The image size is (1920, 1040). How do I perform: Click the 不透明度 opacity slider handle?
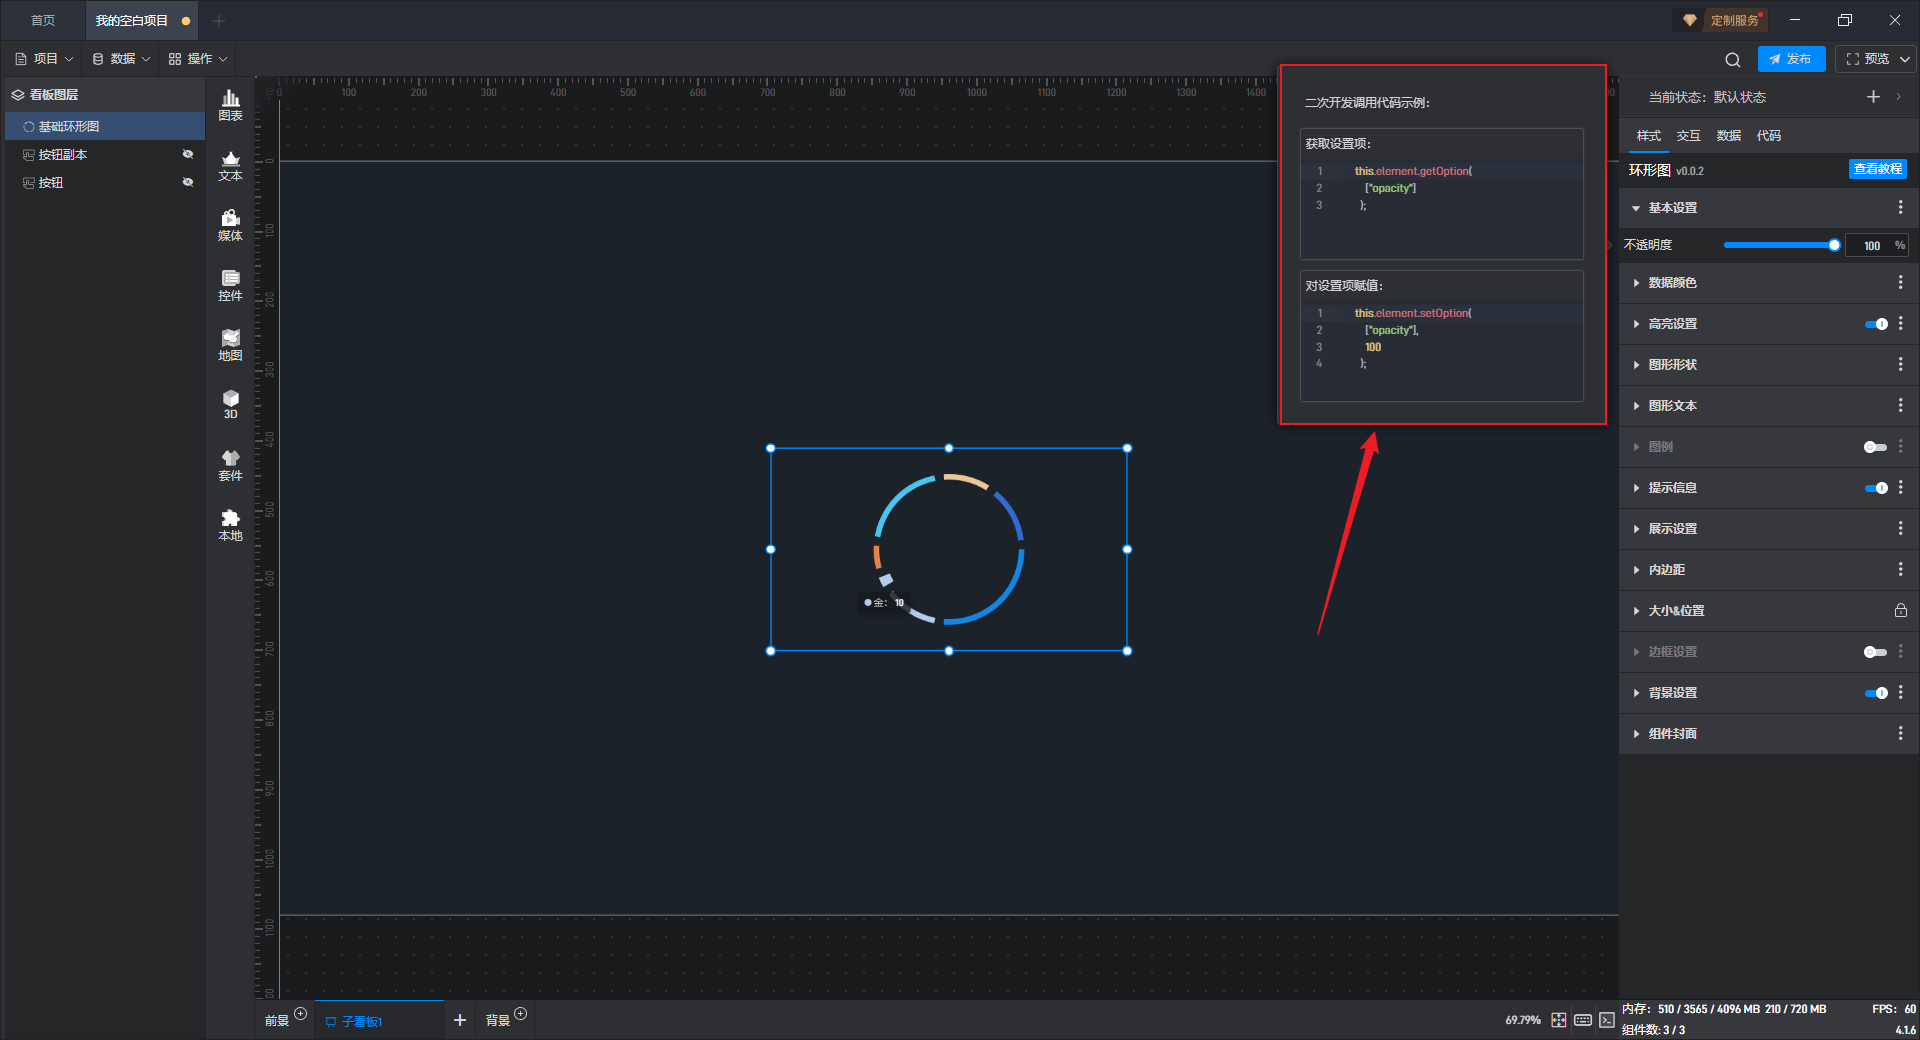[1834, 245]
